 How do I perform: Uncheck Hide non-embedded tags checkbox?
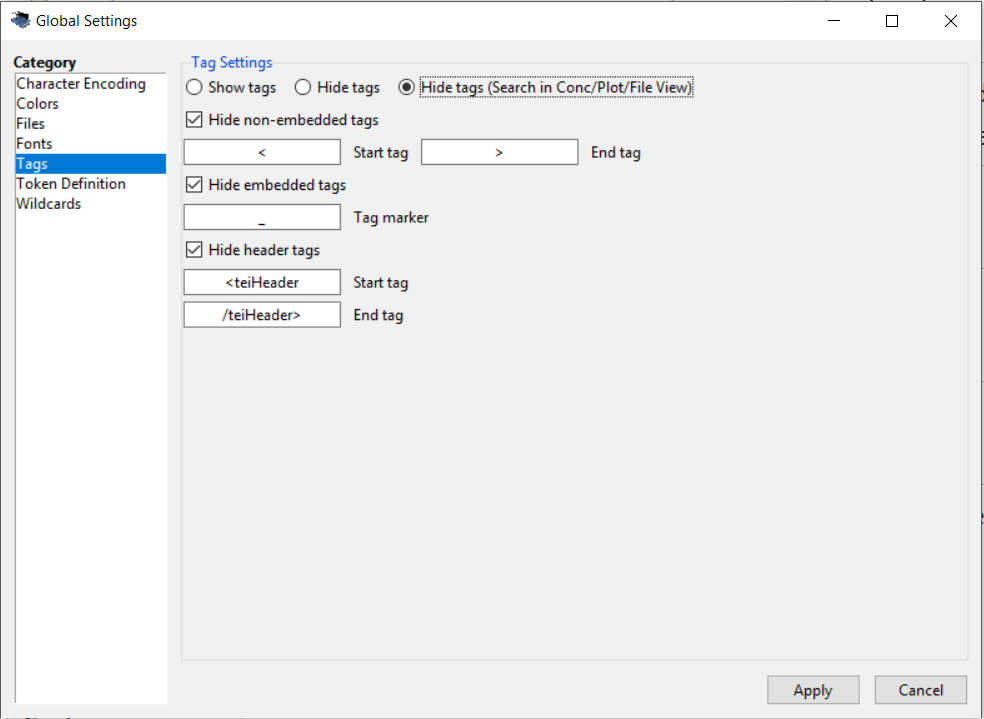[x=195, y=120]
